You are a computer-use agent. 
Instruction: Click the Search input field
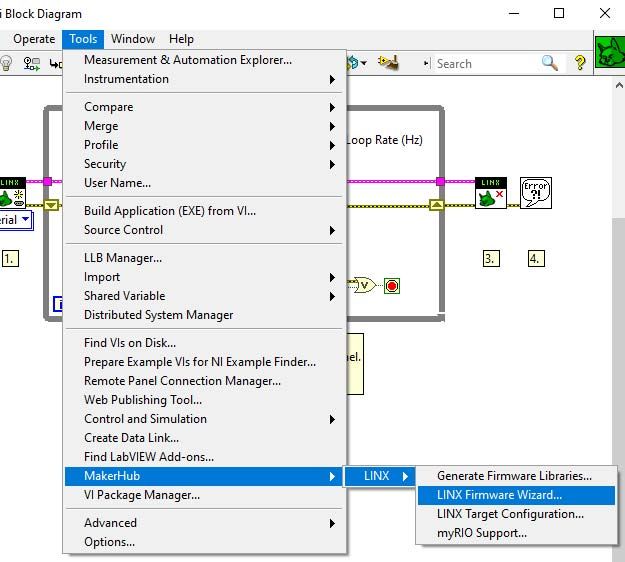pos(486,64)
